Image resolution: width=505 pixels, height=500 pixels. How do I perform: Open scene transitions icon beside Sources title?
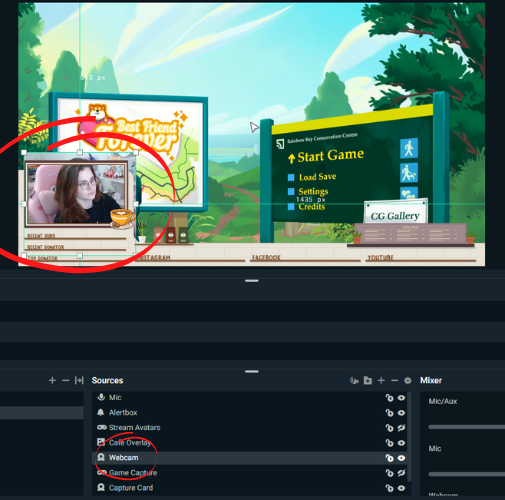79,380
